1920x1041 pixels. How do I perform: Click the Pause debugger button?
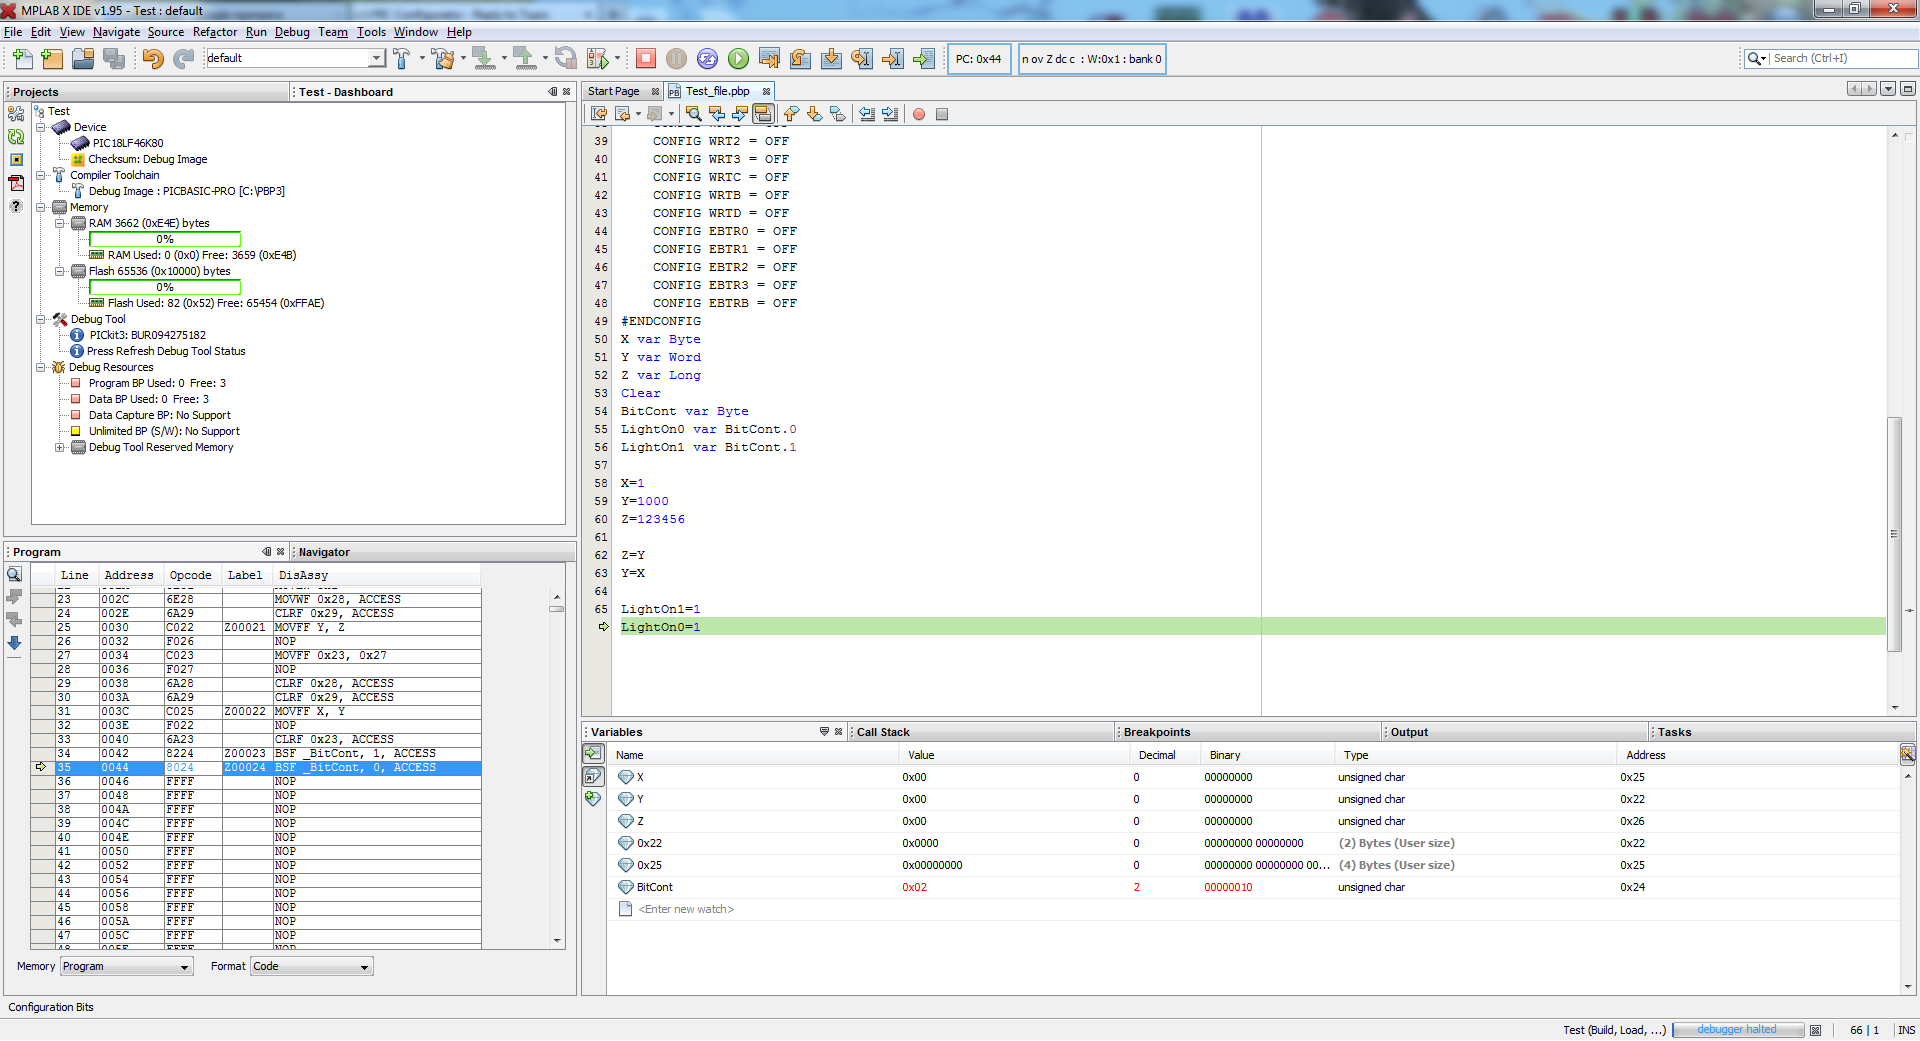tap(677, 59)
